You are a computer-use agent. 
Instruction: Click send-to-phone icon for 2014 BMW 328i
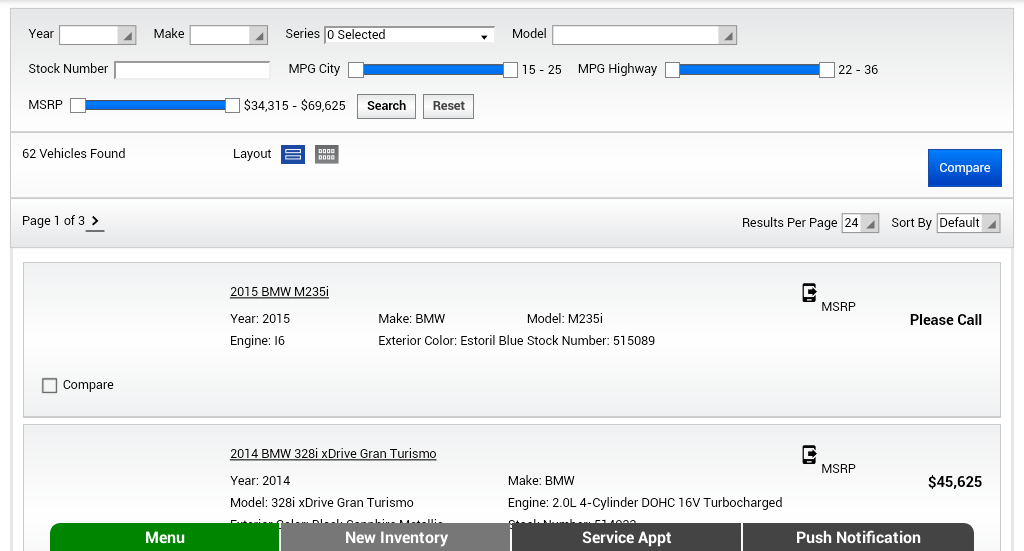point(809,455)
